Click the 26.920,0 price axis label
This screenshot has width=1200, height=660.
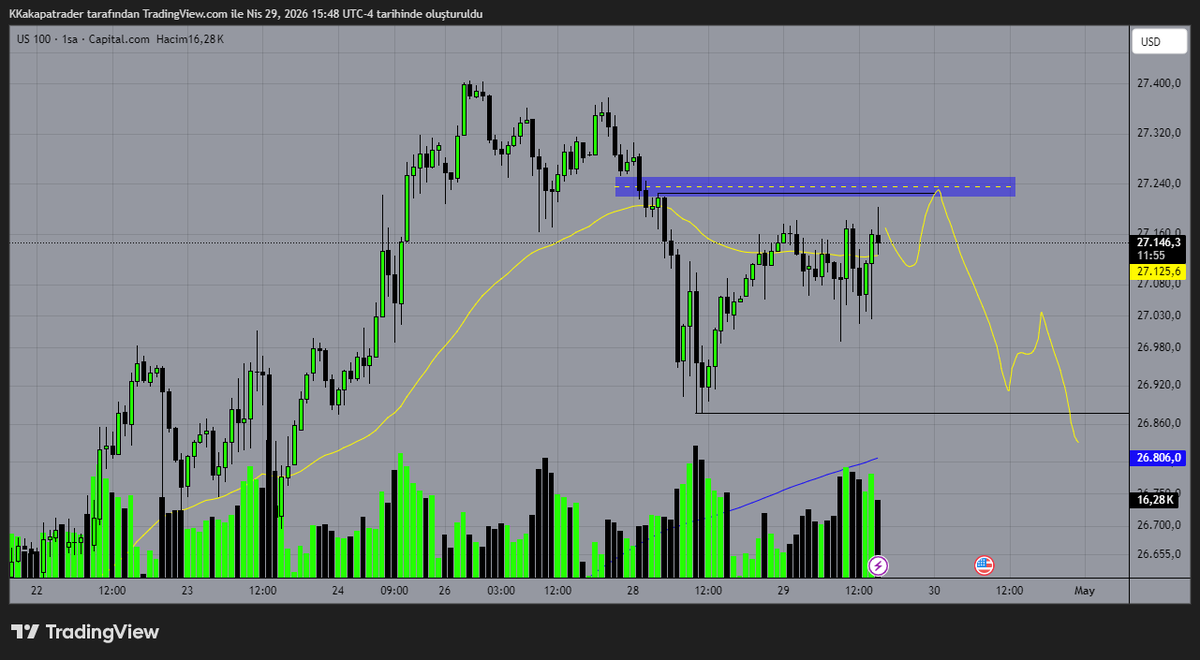click(x=1159, y=385)
